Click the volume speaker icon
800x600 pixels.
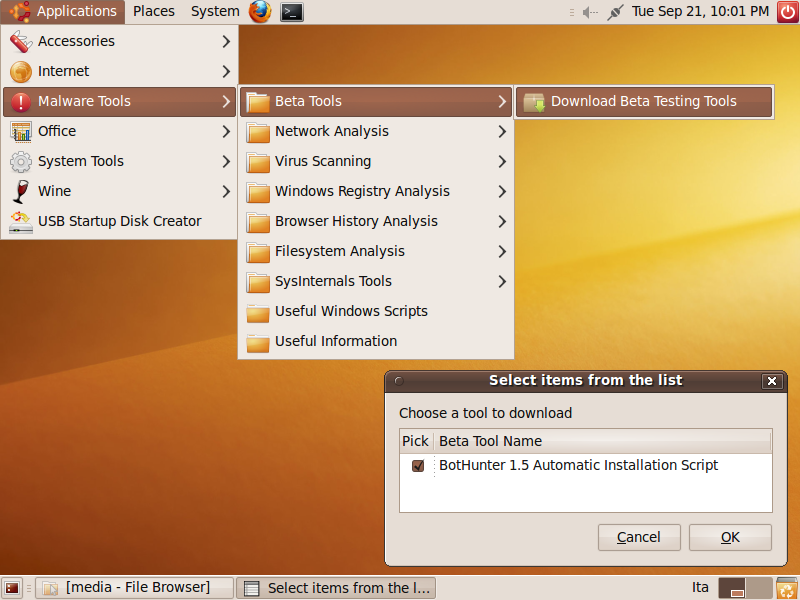pos(590,12)
